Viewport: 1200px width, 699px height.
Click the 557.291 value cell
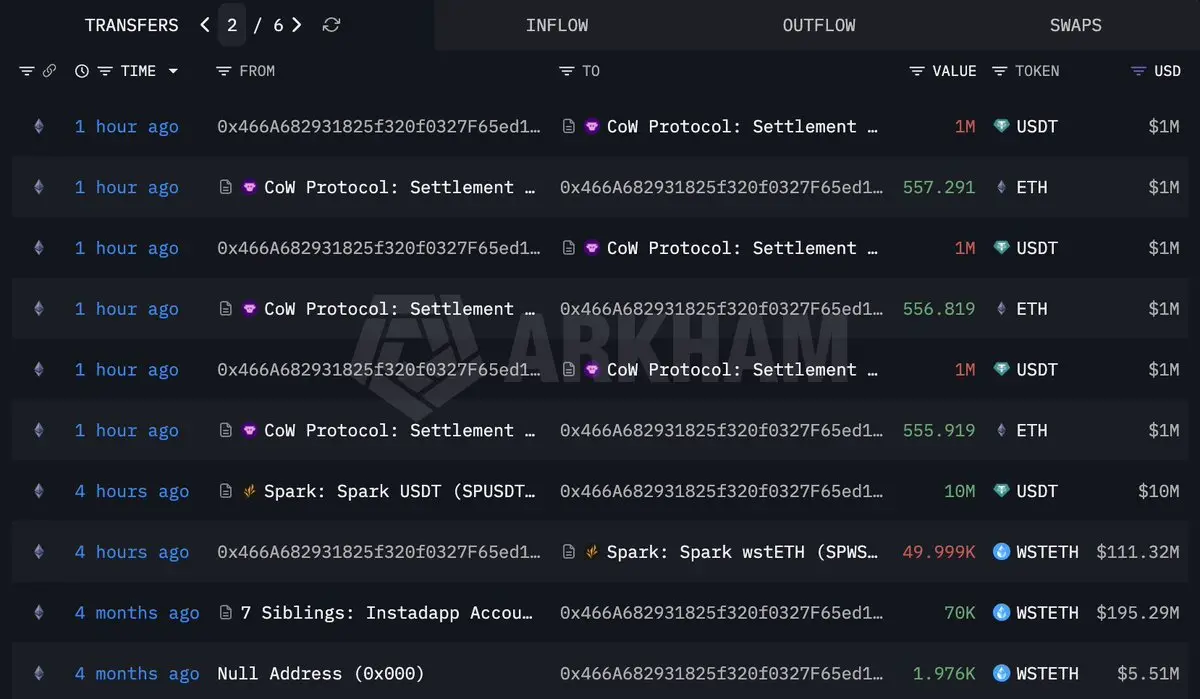point(938,187)
